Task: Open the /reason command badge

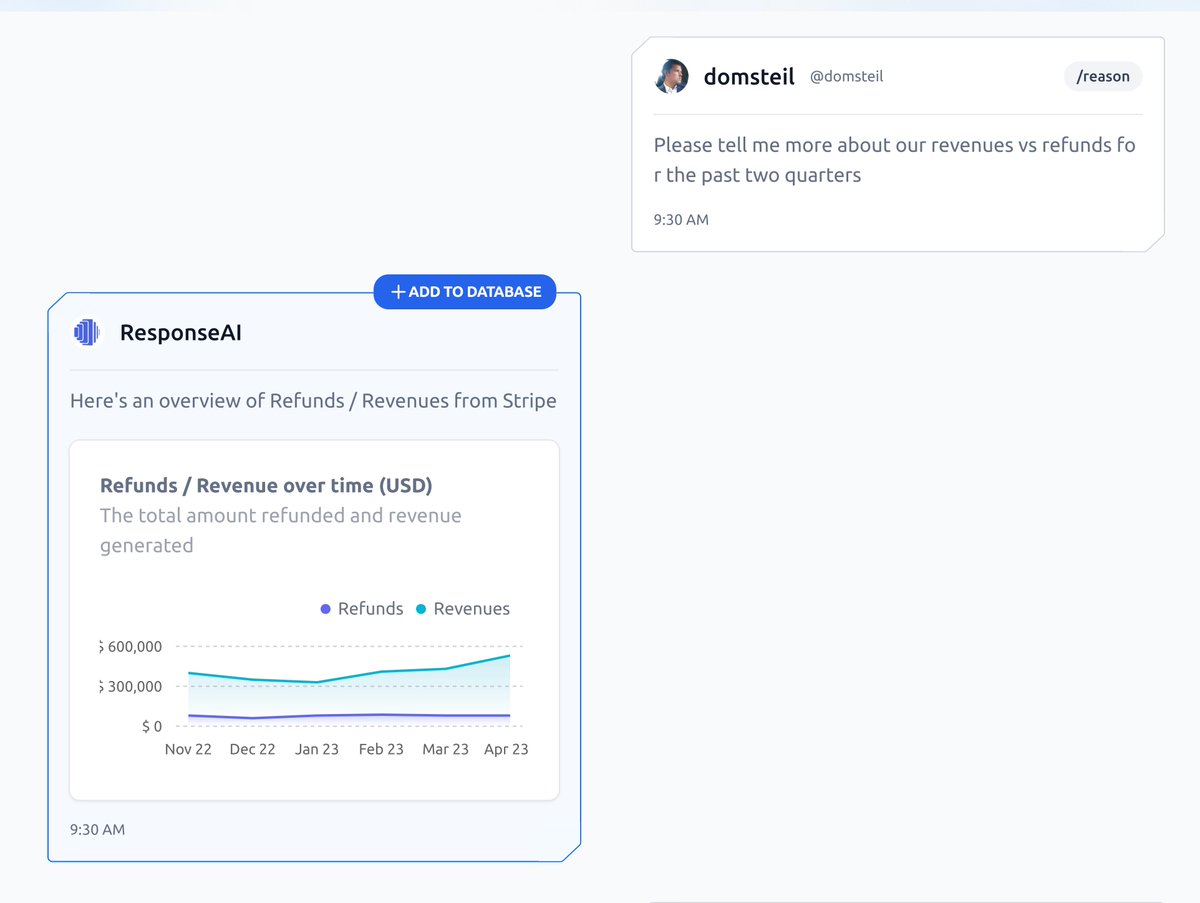Action: [1103, 76]
